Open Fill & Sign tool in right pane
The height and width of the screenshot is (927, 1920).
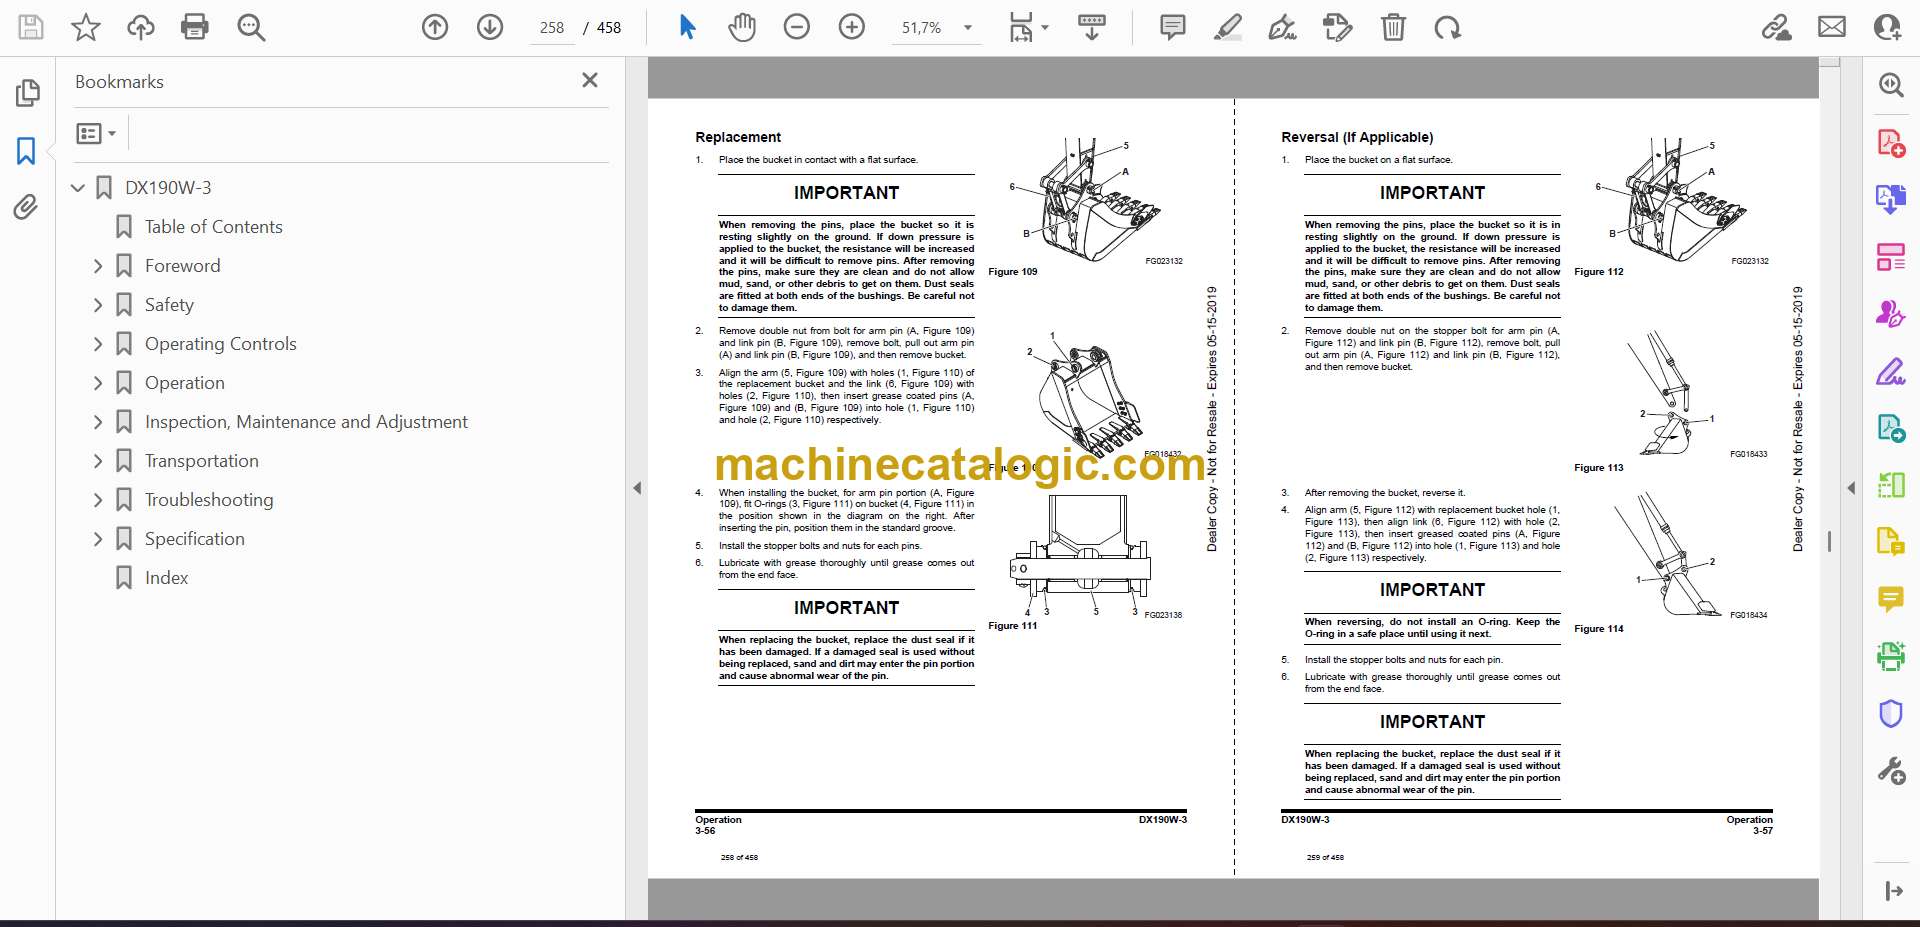(x=1890, y=372)
